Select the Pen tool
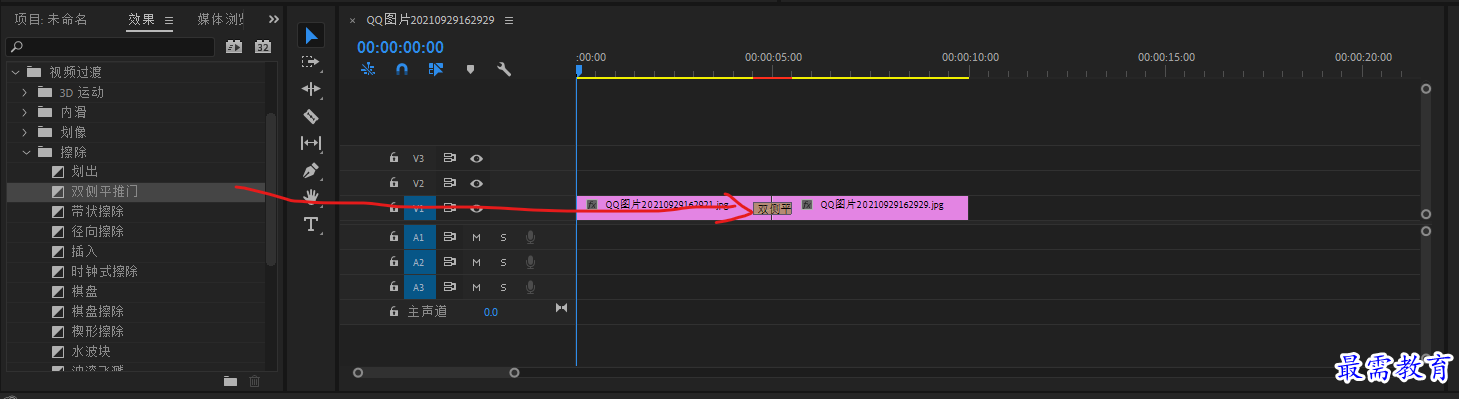This screenshot has height=399, width=1459. pos(311,170)
